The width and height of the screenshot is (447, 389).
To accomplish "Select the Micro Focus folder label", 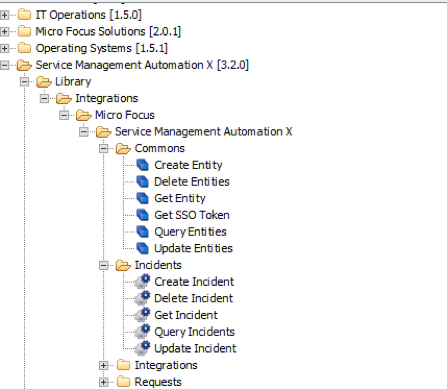I will tap(125, 115).
